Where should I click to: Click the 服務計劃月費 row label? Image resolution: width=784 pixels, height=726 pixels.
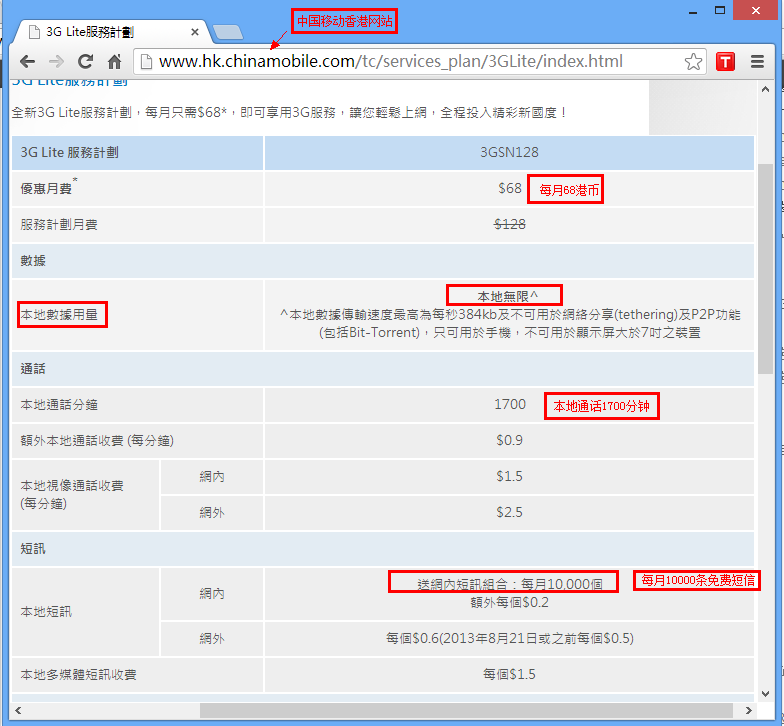tap(59, 224)
